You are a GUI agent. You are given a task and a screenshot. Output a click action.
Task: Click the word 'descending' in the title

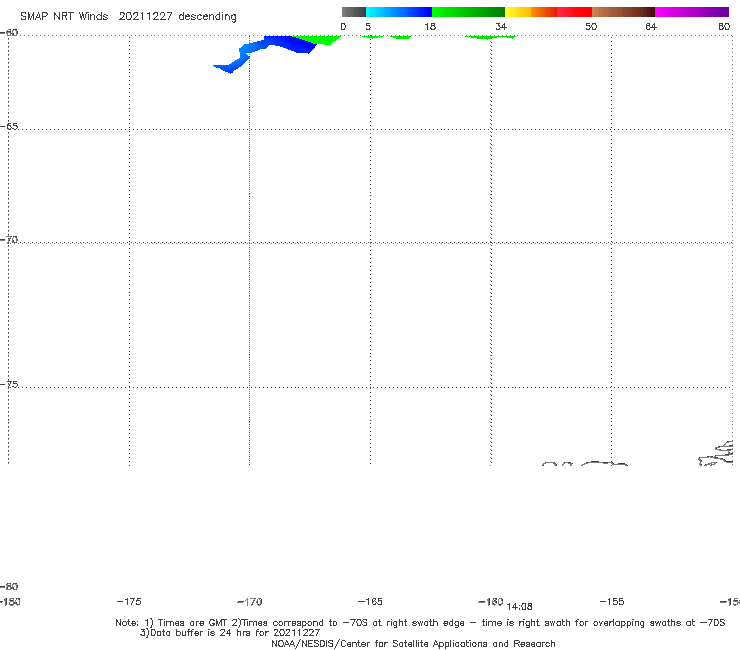[x=208, y=17]
